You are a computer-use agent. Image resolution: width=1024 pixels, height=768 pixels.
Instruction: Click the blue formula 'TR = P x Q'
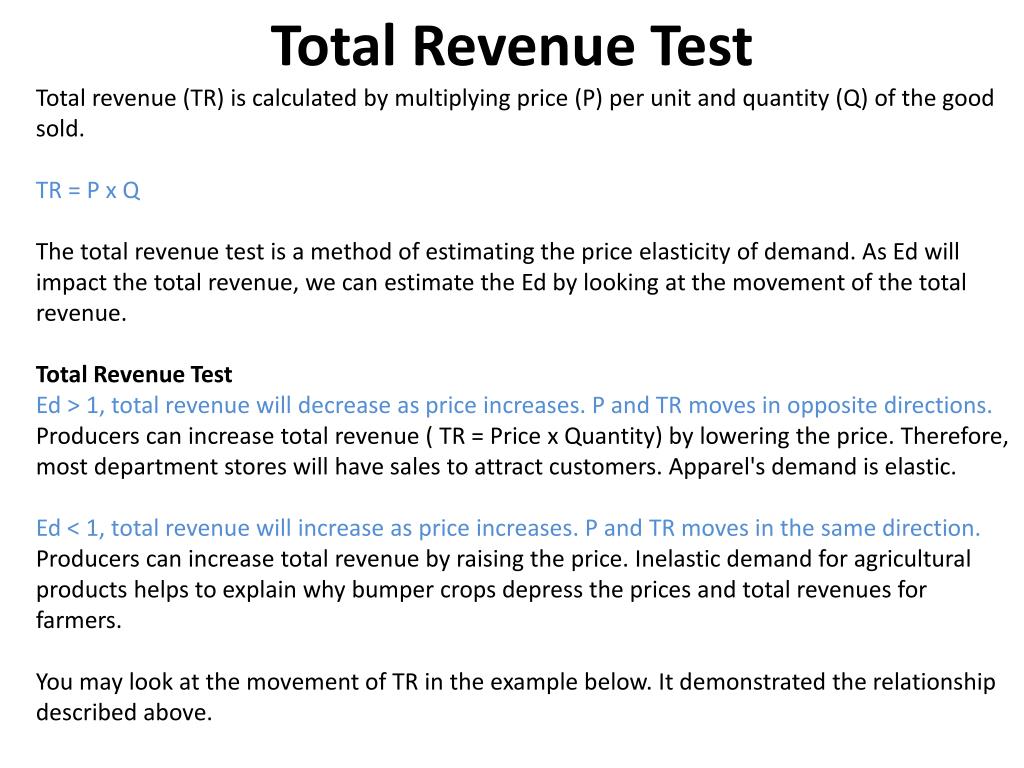pyautogui.click(x=88, y=191)
